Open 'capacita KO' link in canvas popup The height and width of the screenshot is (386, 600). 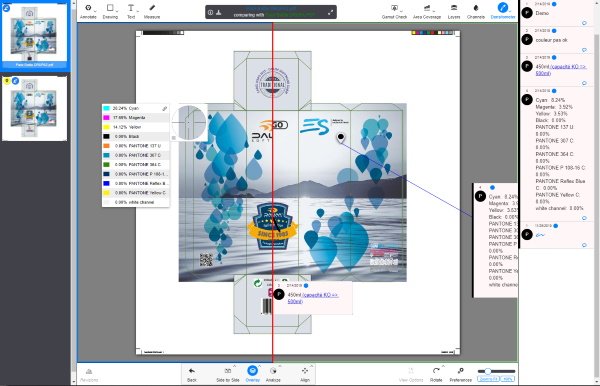click(314, 298)
